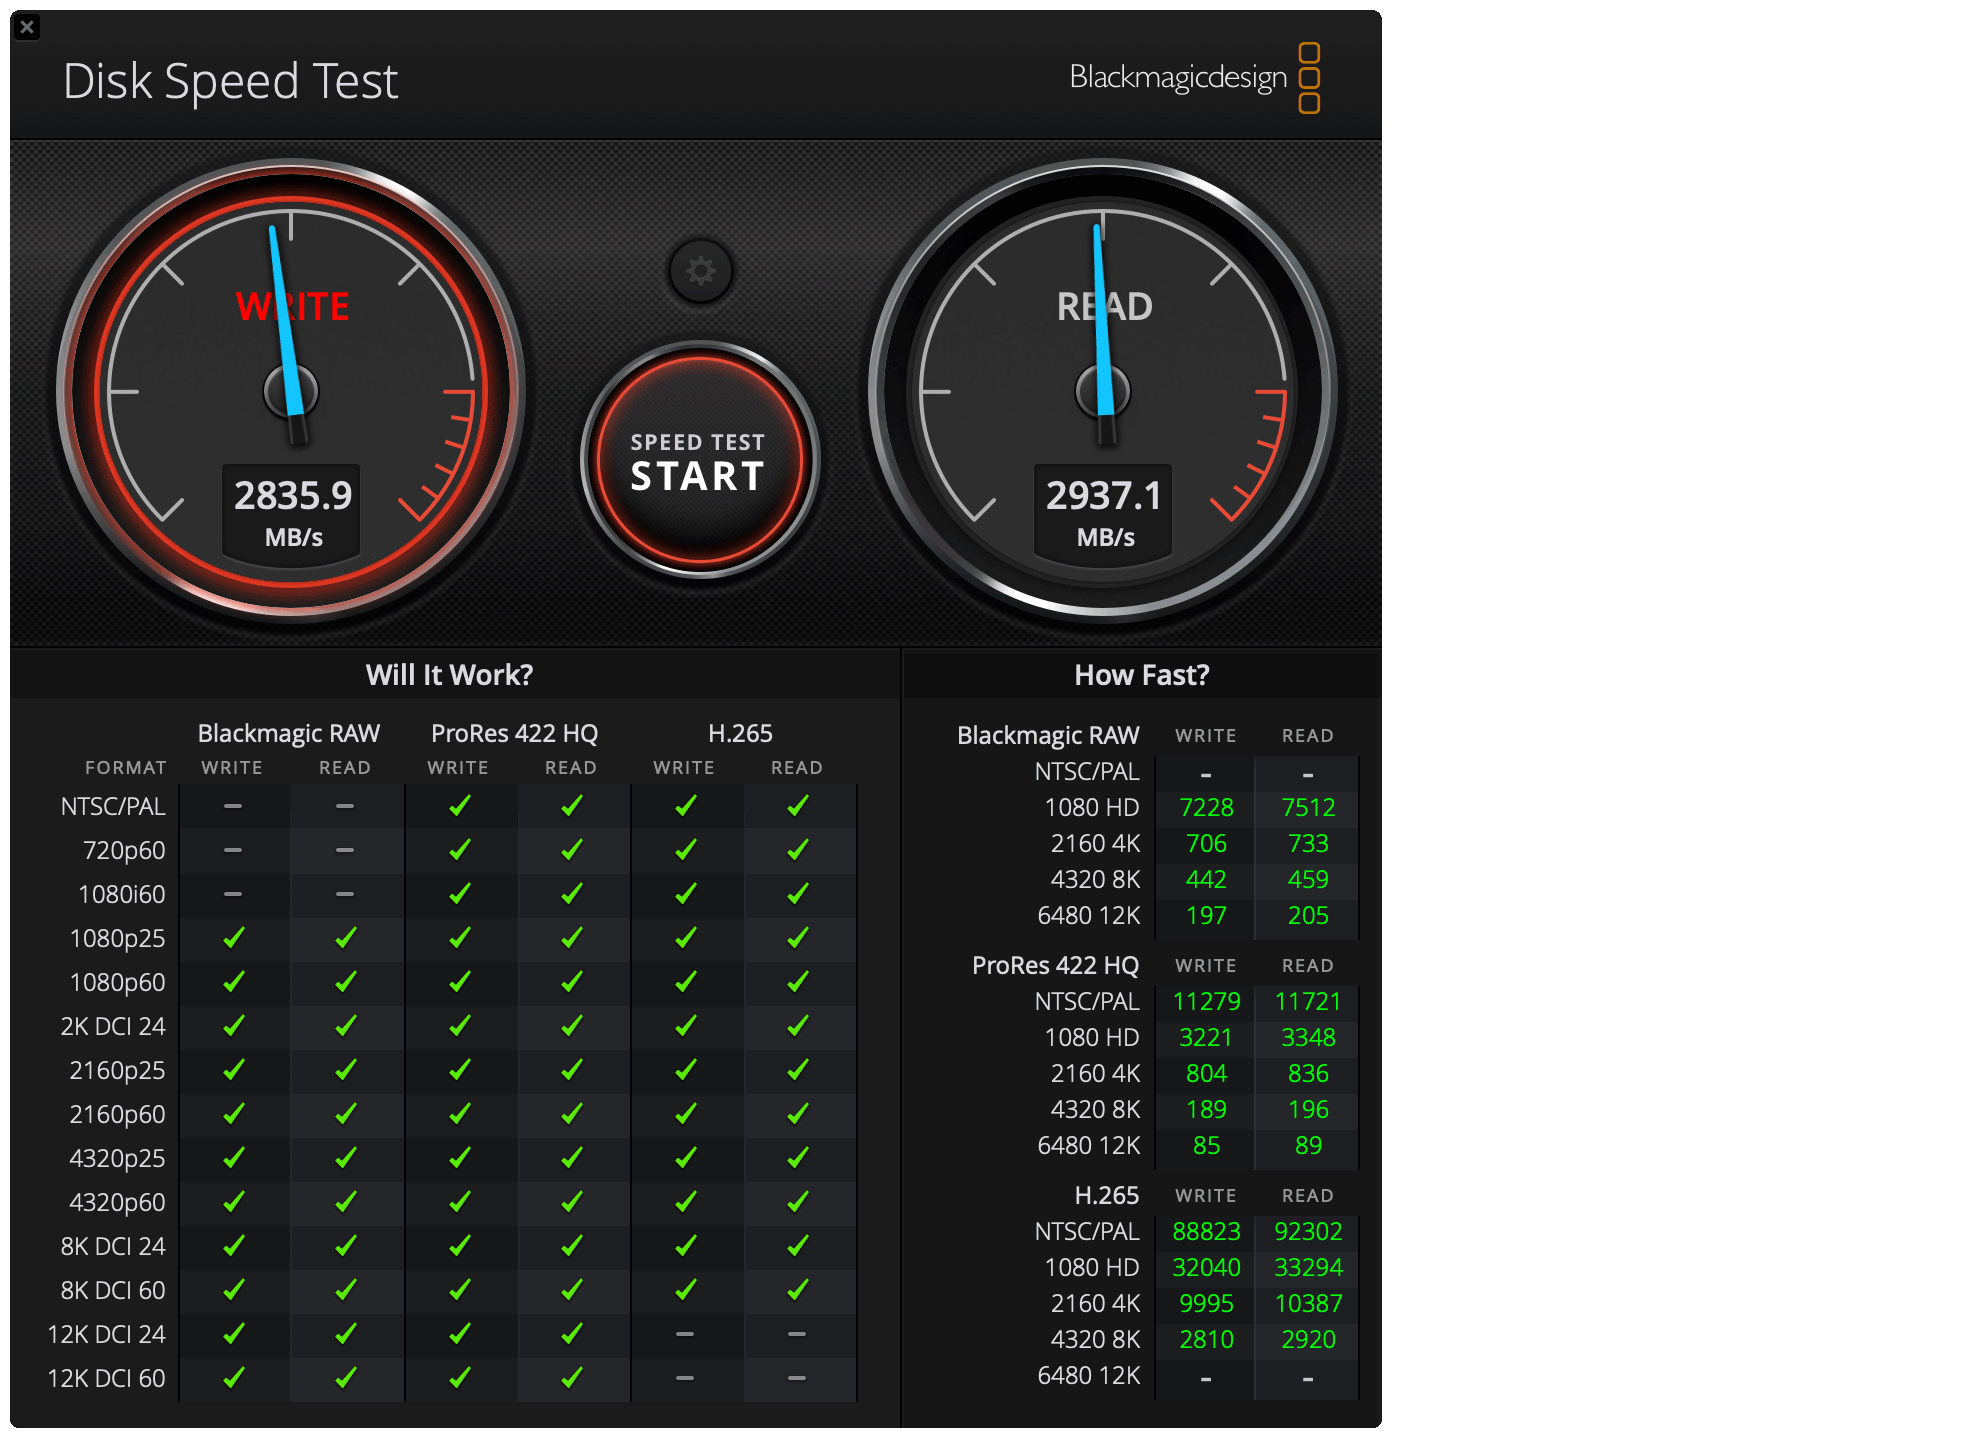Click H.265 write checkmark for 8K DCI 24

685,1246
